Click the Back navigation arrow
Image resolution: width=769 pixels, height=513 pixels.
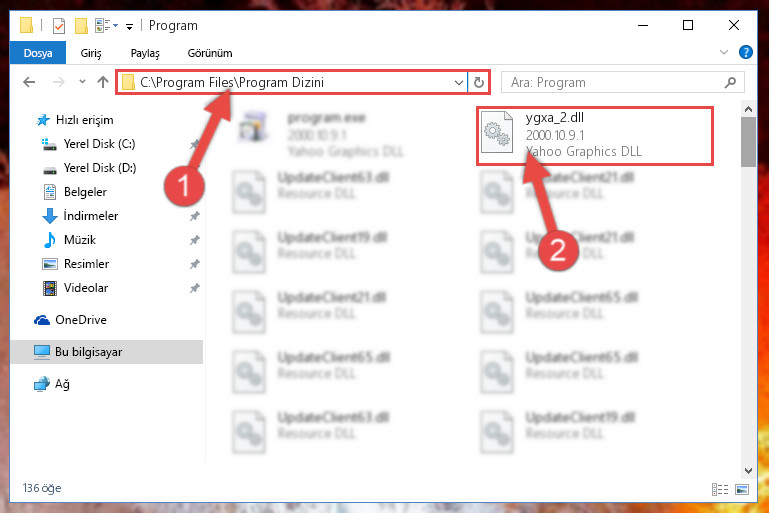(29, 82)
